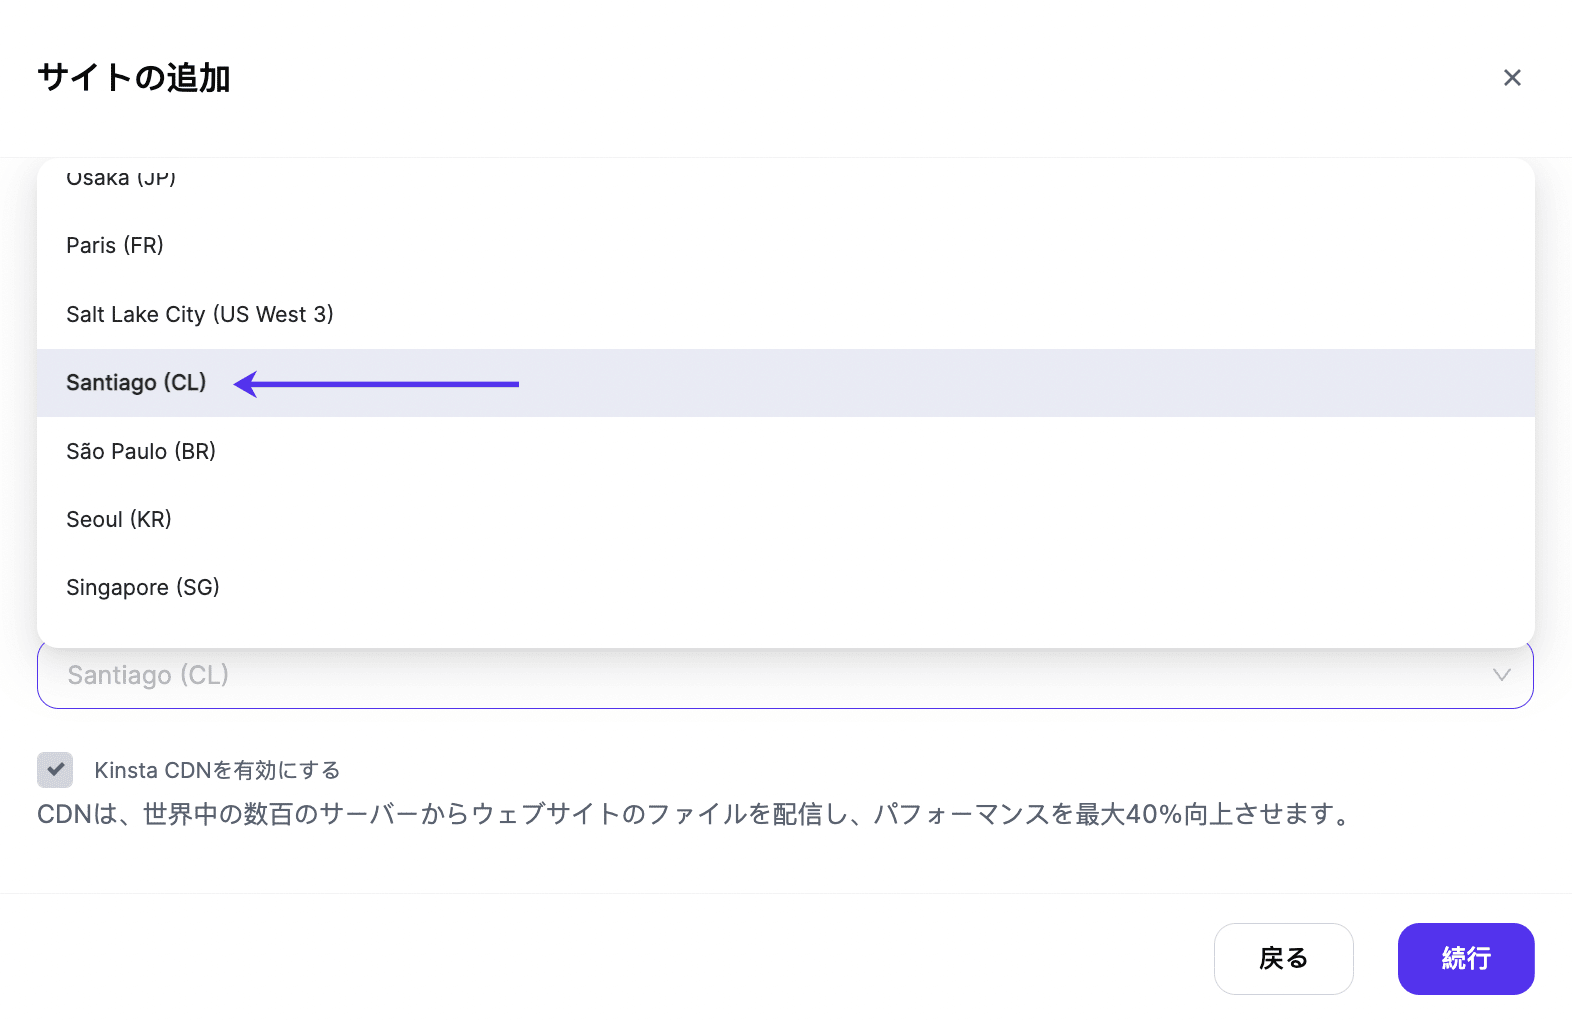Select Singapore (SG) from the list
The image size is (1572, 1020).
[x=143, y=587]
